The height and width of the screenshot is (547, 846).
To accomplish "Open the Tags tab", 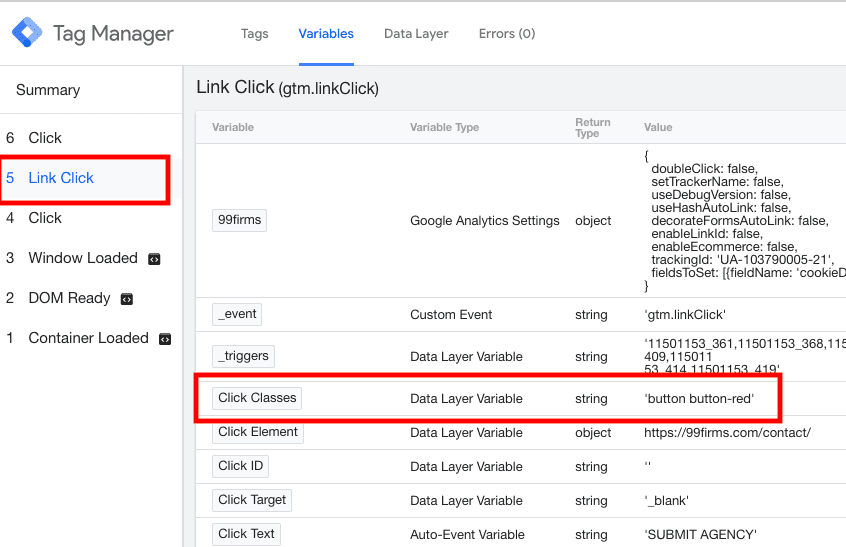I will point(254,33).
